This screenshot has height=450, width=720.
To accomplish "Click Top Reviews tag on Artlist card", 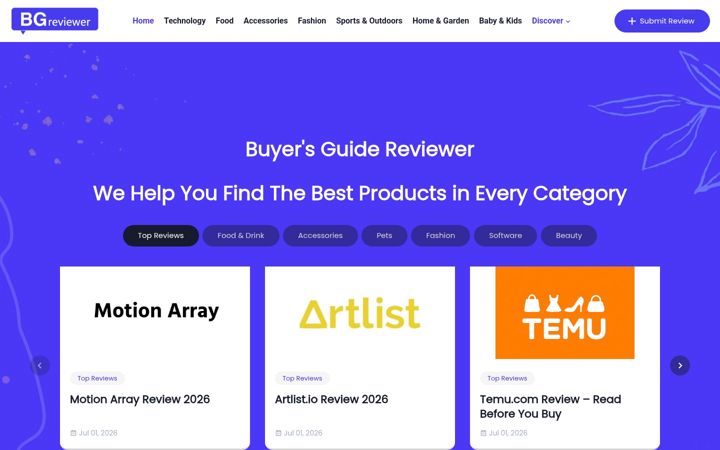I will point(302,378).
